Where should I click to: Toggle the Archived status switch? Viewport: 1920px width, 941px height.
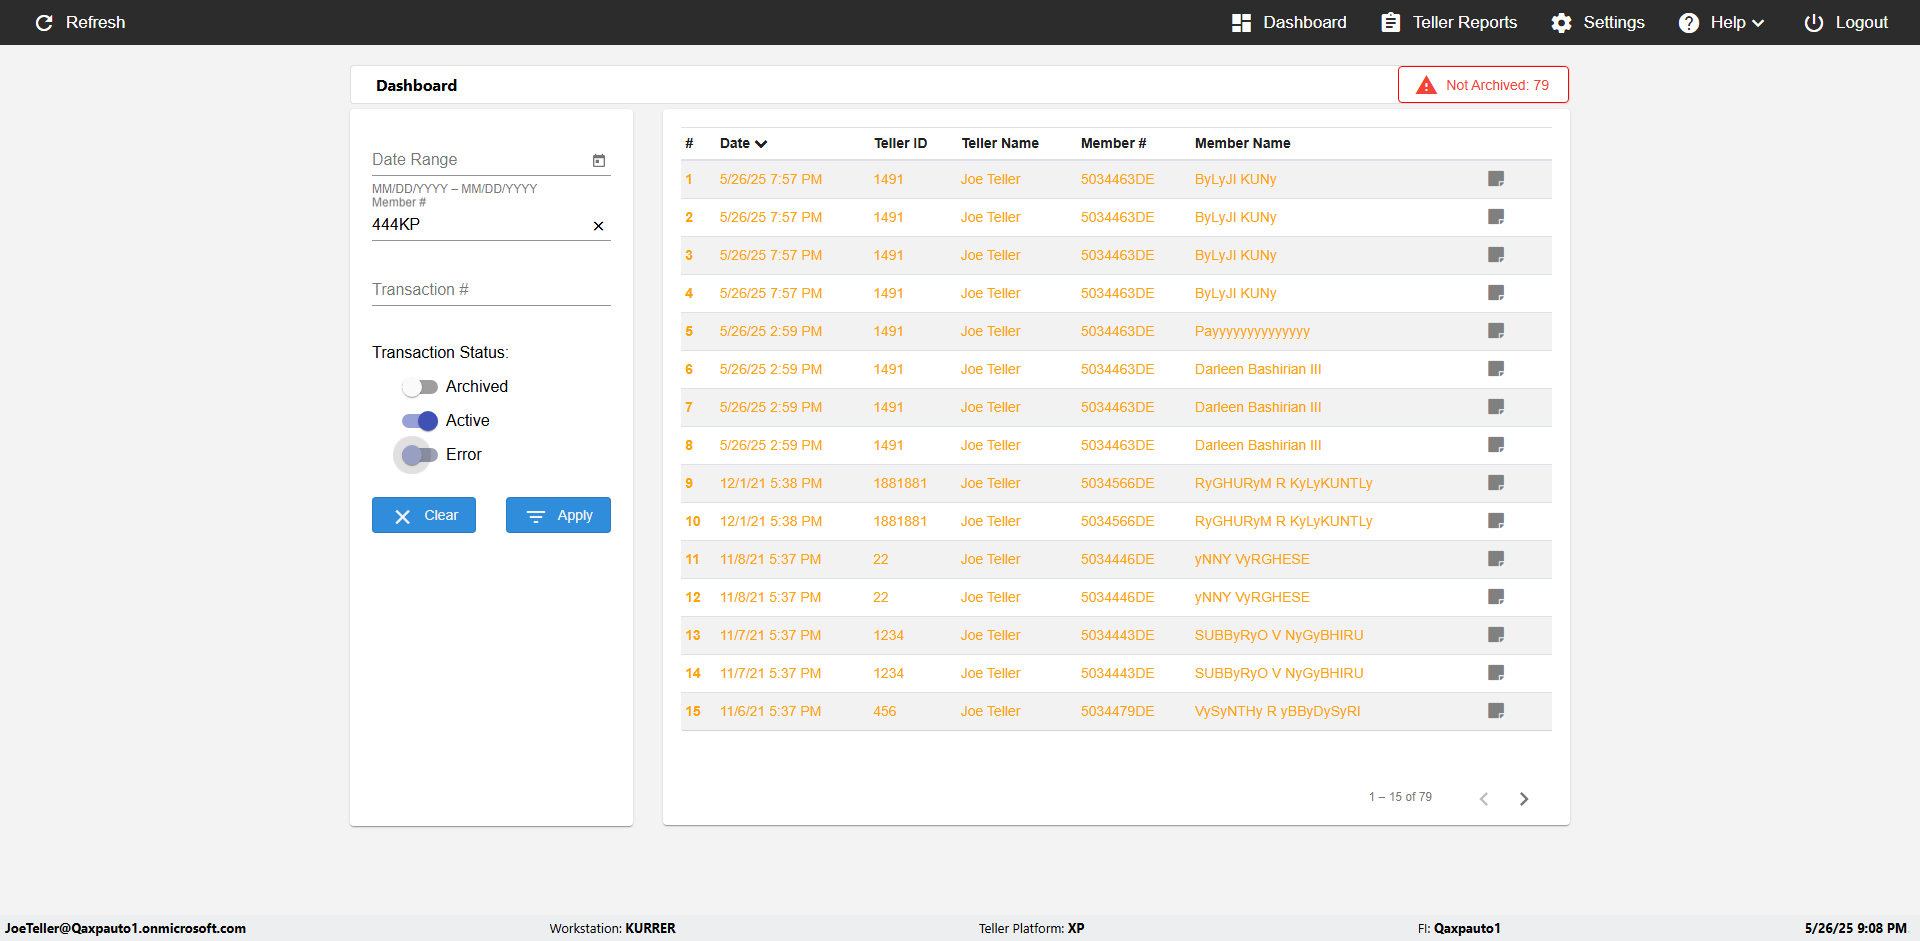(420, 387)
